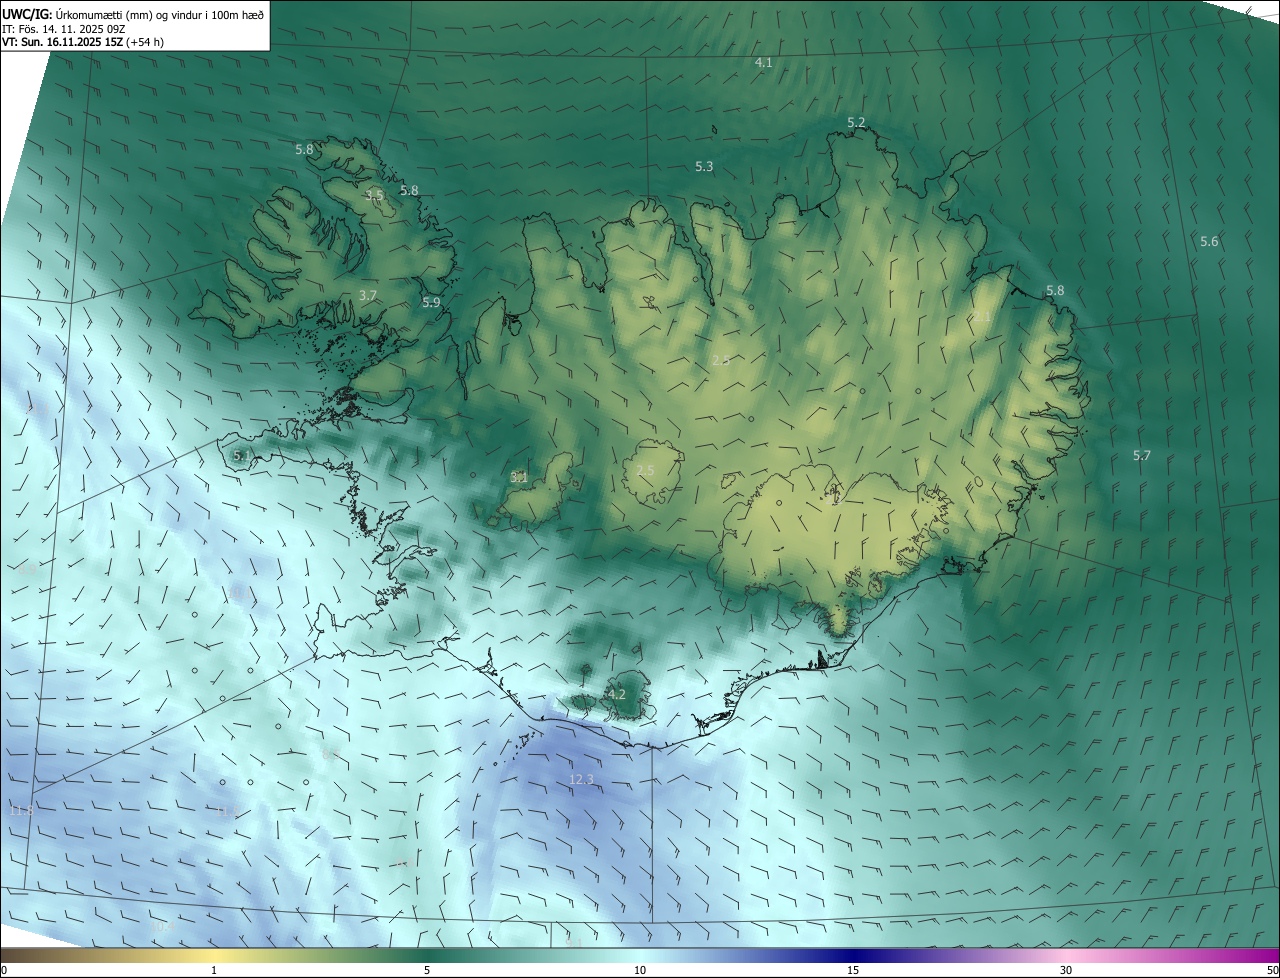Click the IT initial time Fös. 14. 11. 2025 line
Image resolution: width=1280 pixels, height=978 pixels.
63,29
